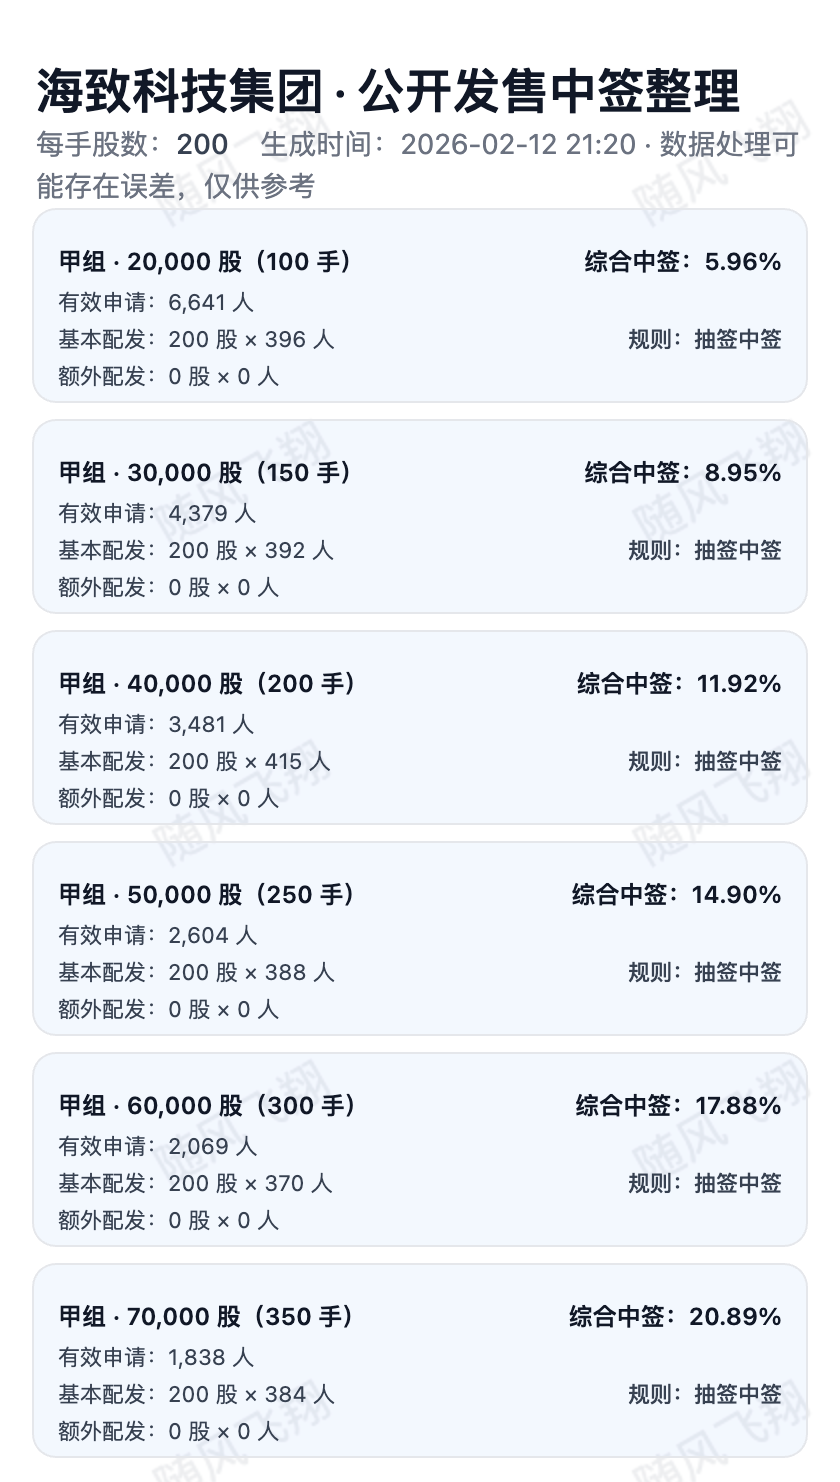Click the 综合中签 17.88% rate
This screenshot has height=1482, width=840.
678,1106
